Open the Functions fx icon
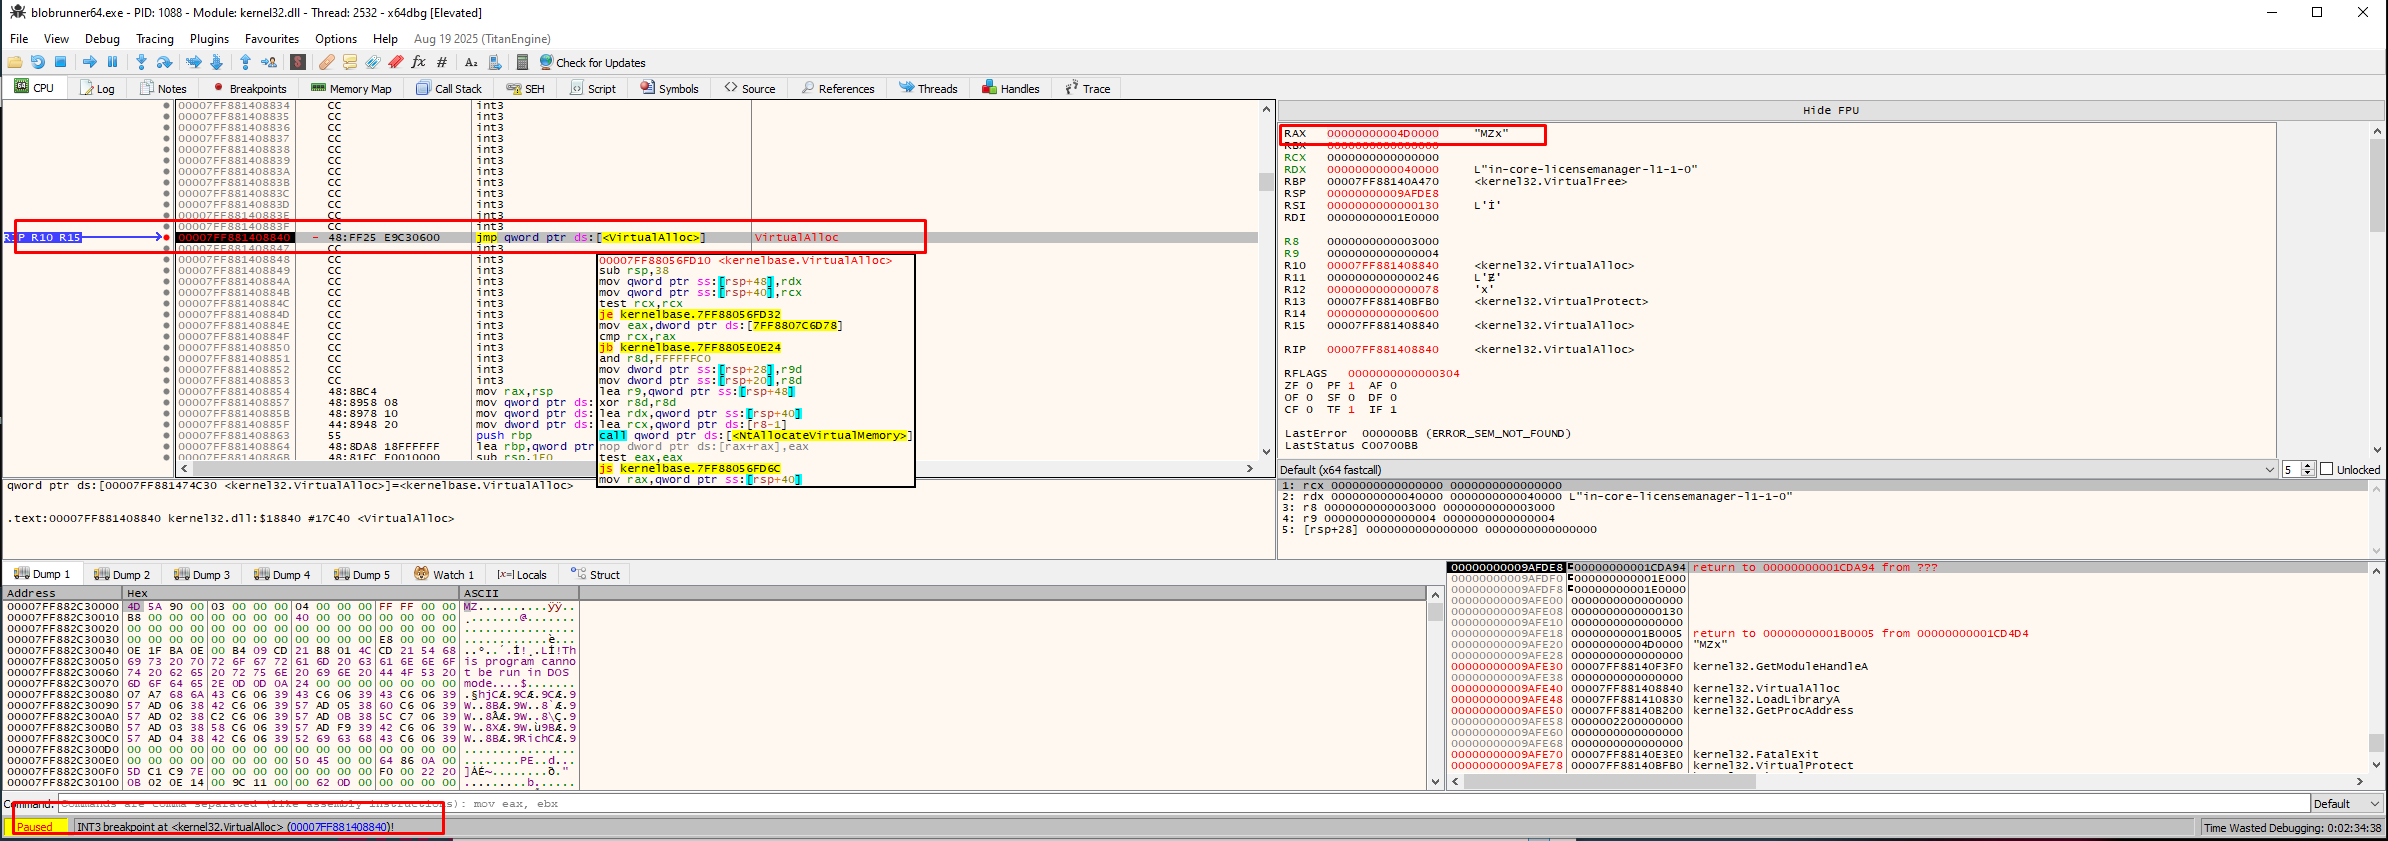2388x841 pixels. tap(419, 62)
